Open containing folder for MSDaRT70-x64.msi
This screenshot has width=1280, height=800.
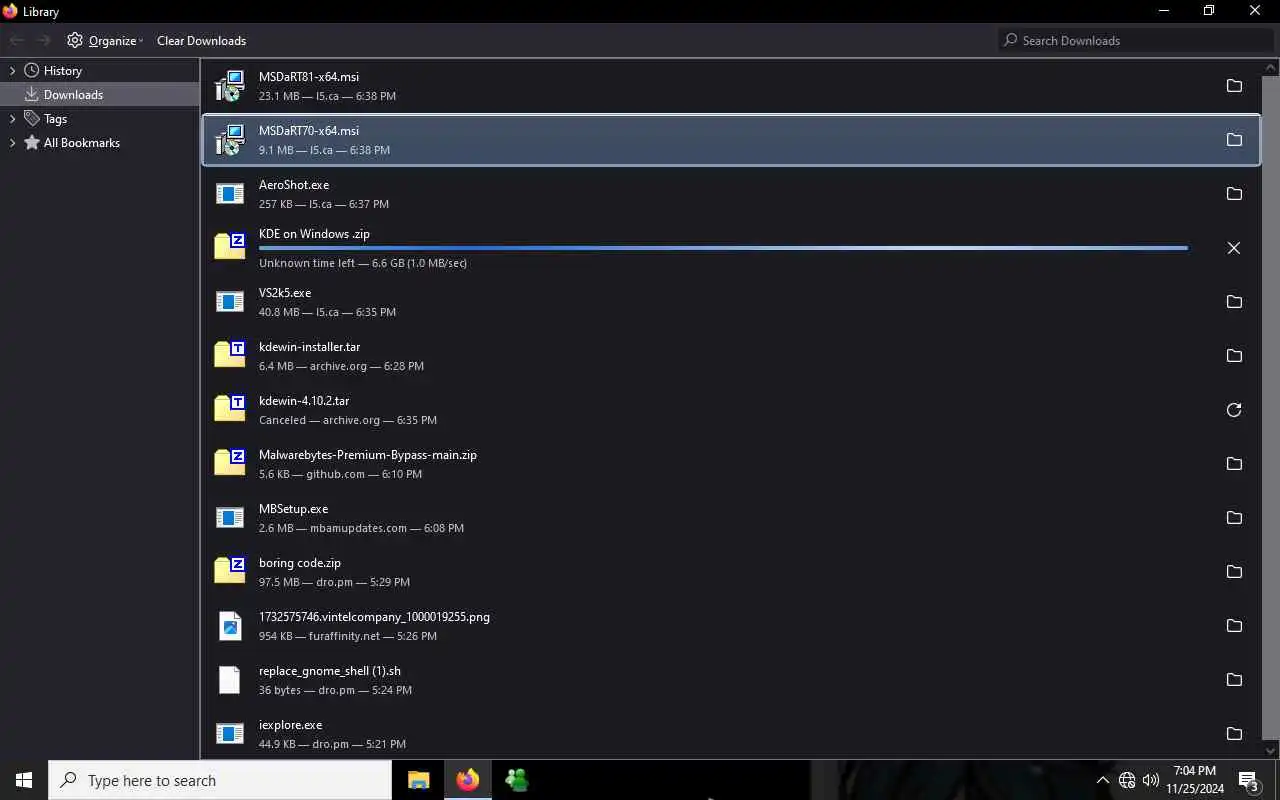[1234, 140]
